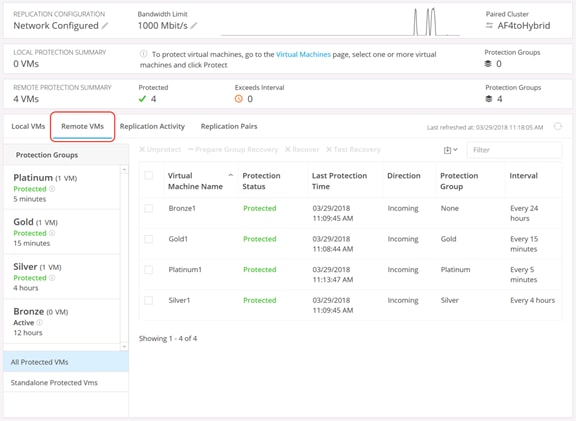Select Standalone Protected Vms in sidebar

point(66,382)
